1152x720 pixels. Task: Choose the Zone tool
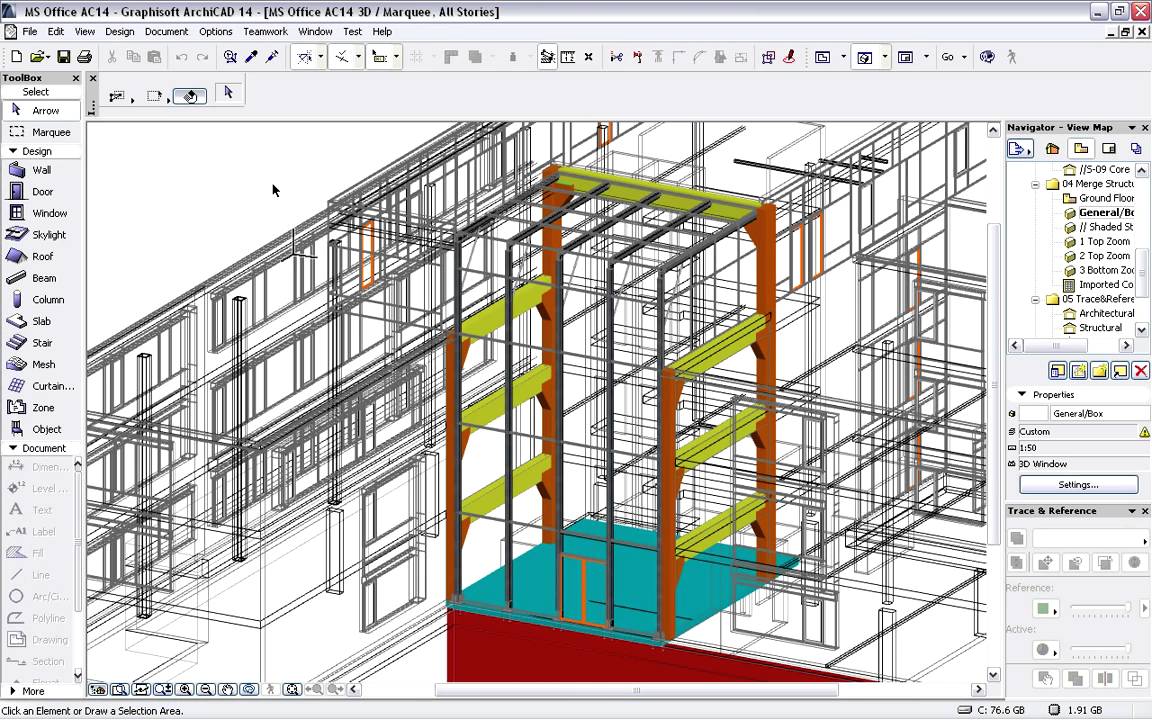tap(42, 408)
